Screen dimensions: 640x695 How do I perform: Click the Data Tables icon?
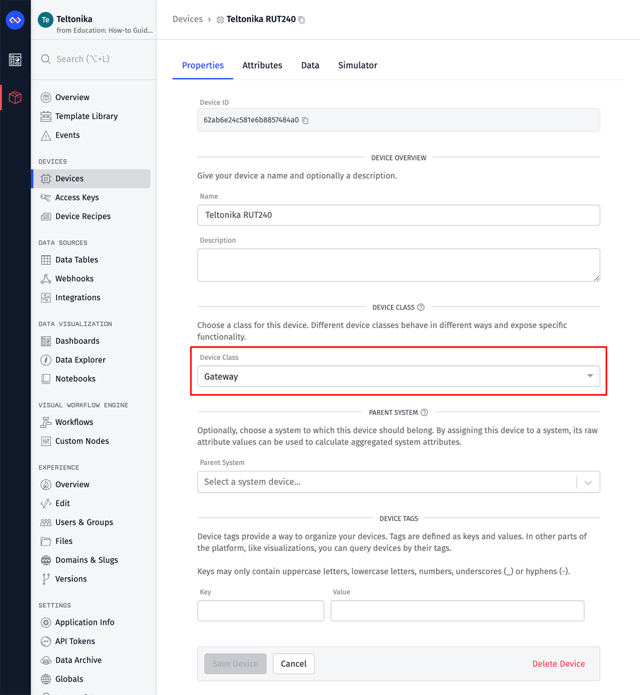[46, 260]
